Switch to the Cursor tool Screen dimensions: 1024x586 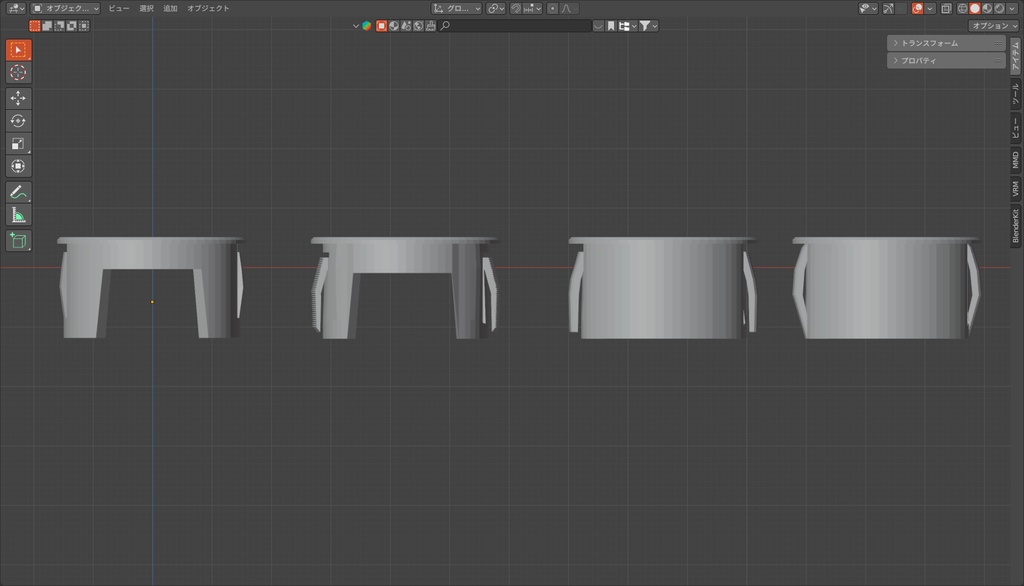17,72
